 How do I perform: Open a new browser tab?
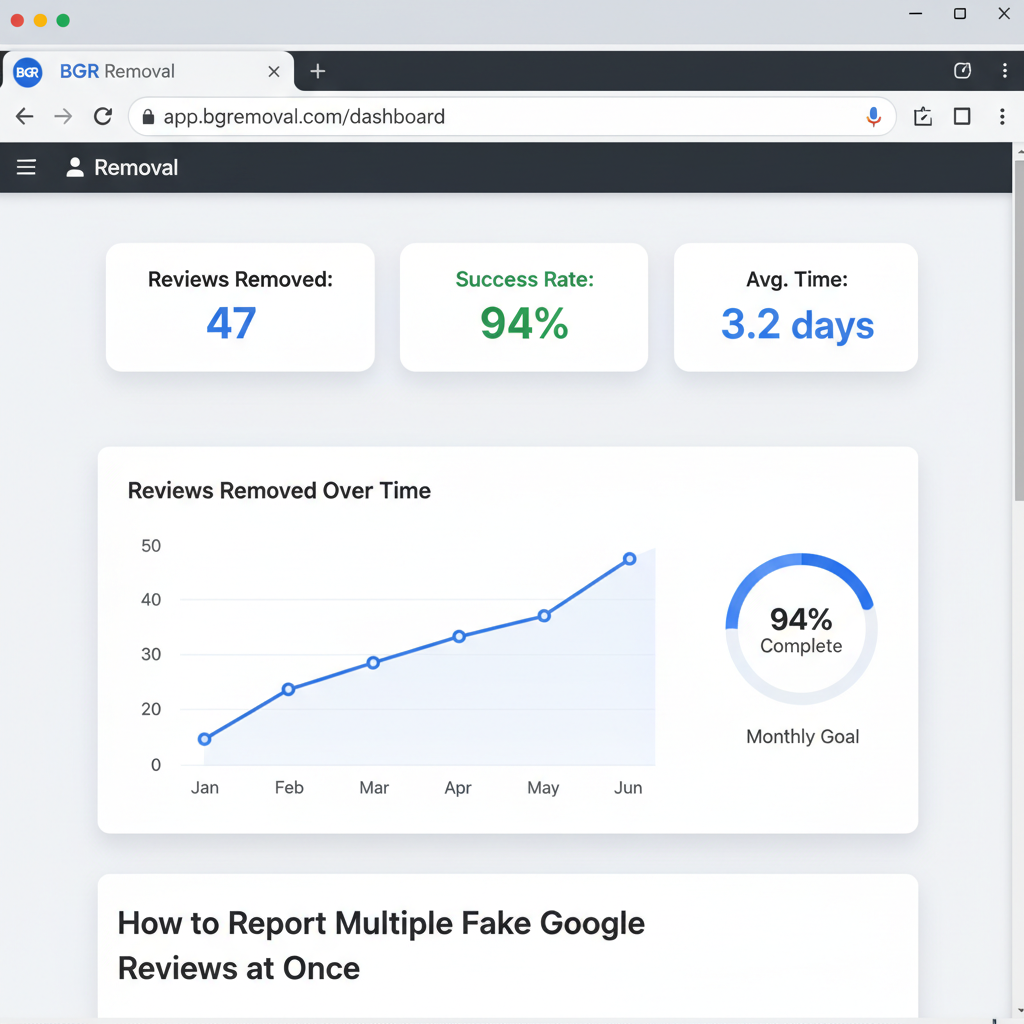pyautogui.click(x=317, y=71)
